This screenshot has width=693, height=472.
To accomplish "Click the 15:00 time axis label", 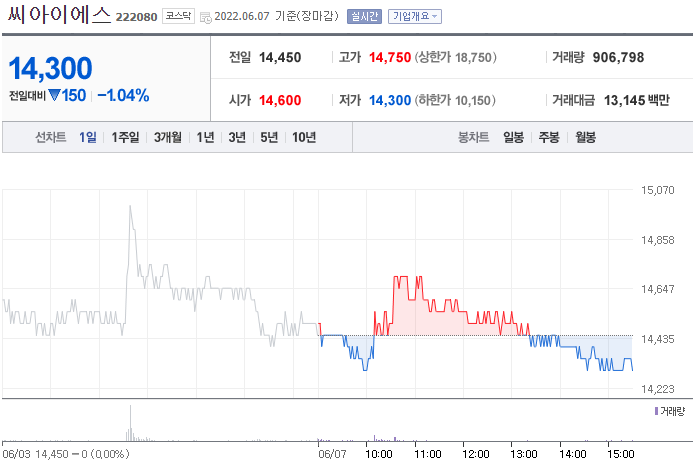I will (x=621, y=454).
